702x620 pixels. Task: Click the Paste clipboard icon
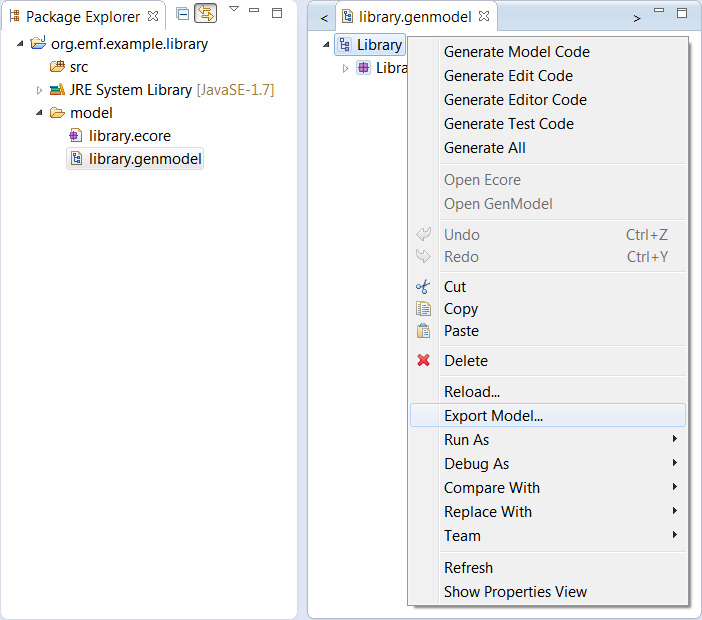pos(424,331)
